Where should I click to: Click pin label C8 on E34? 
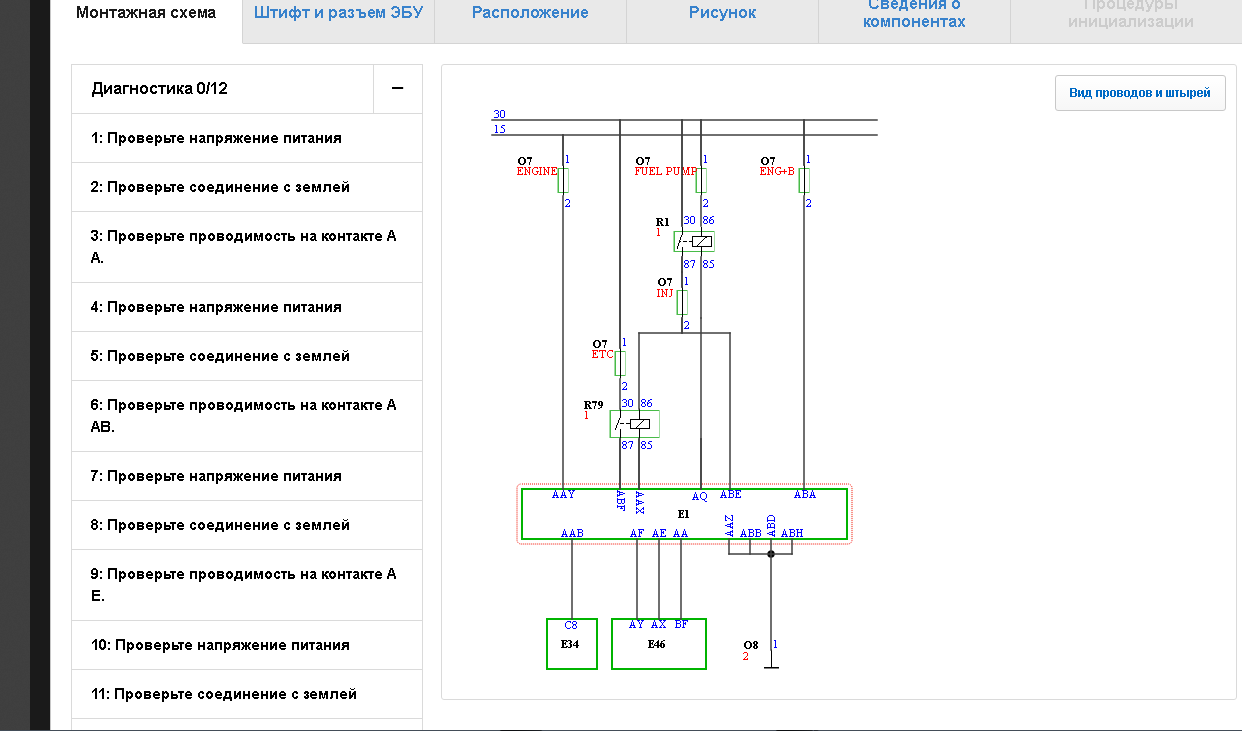point(572,625)
